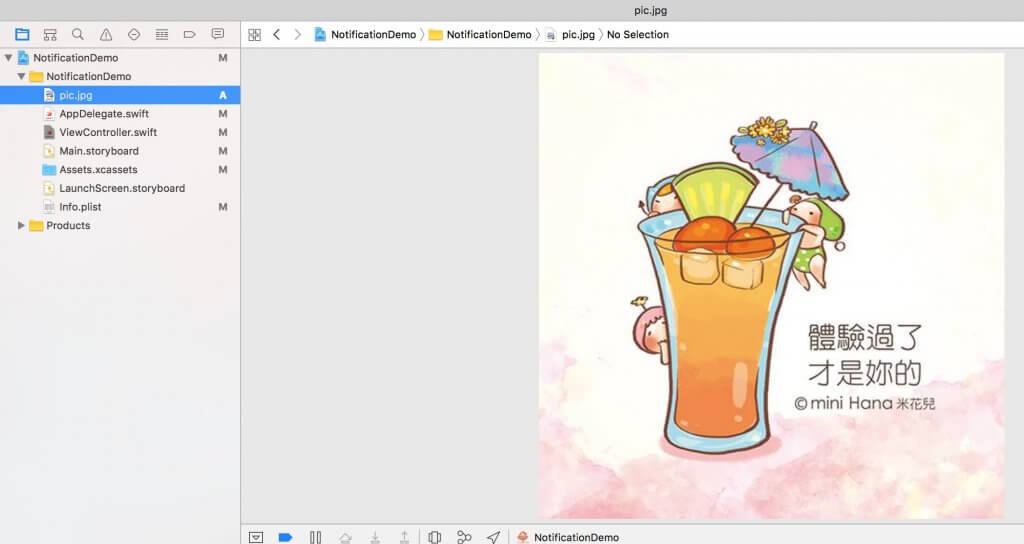Image resolution: width=1024 pixels, height=544 pixels.
Task: Click NotificationDemo folder in jump bar
Action: (x=480, y=35)
